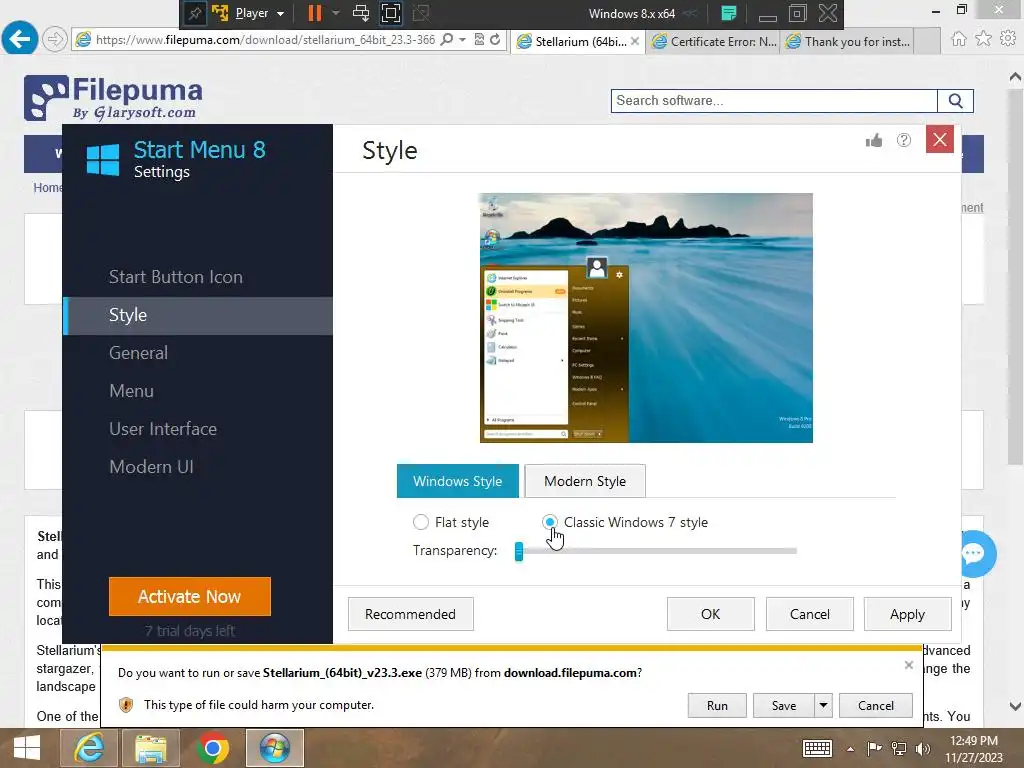The height and width of the screenshot is (768, 1024).
Task: Enter full screen mode icon in Player
Action: point(391,13)
